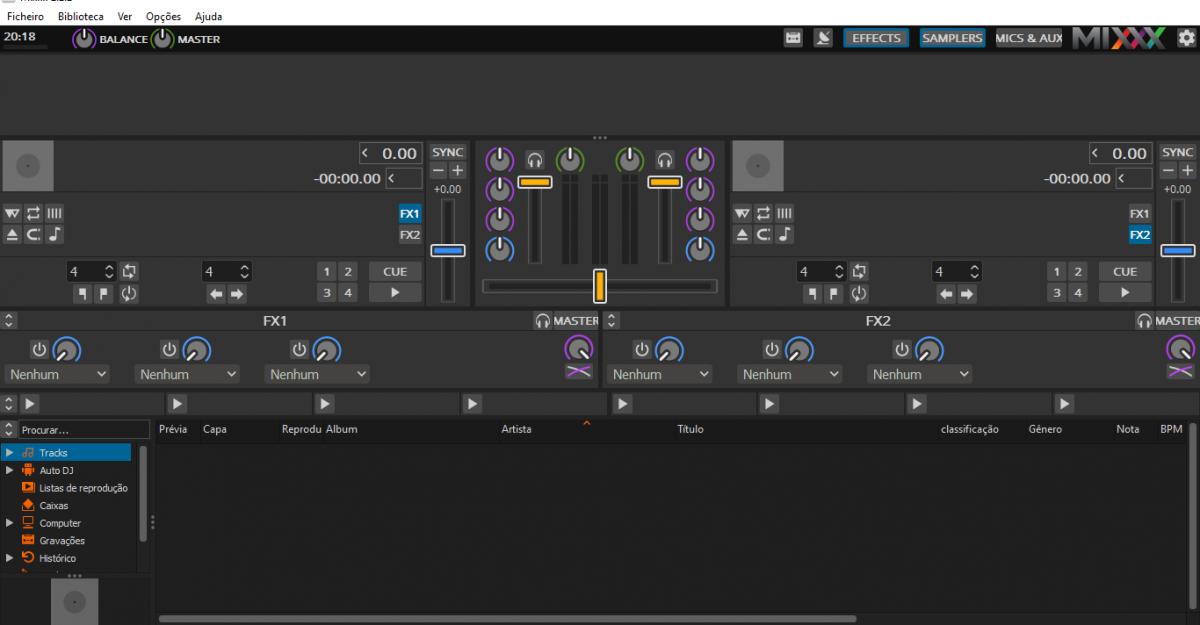Click the Auto DJ icon in library sidebar
Viewport: 1200px width, 625px height.
pos(28,470)
